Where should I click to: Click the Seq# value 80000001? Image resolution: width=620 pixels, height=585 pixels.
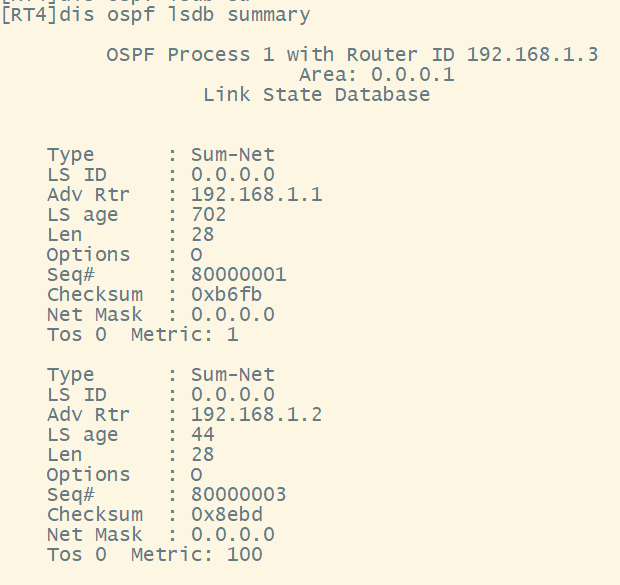click(238, 275)
